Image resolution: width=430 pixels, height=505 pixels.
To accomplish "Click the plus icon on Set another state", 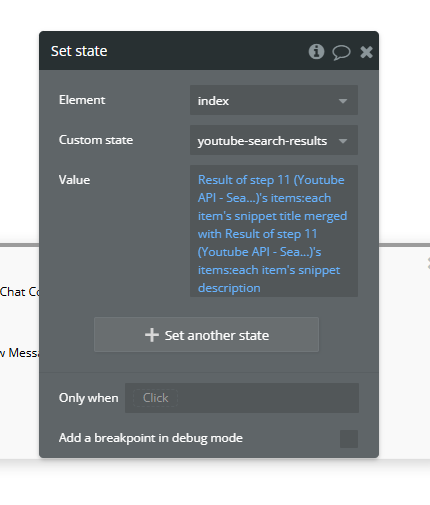I will click(x=152, y=335).
